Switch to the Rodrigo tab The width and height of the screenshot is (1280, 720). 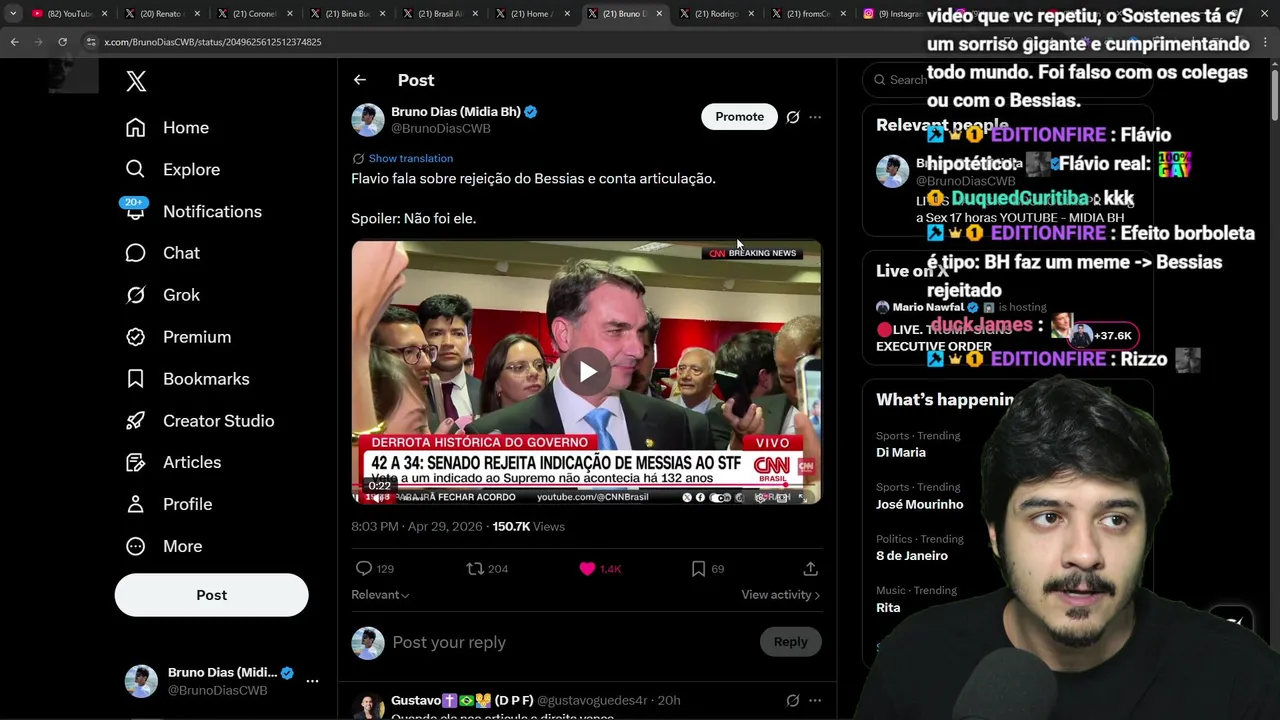[715, 14]
